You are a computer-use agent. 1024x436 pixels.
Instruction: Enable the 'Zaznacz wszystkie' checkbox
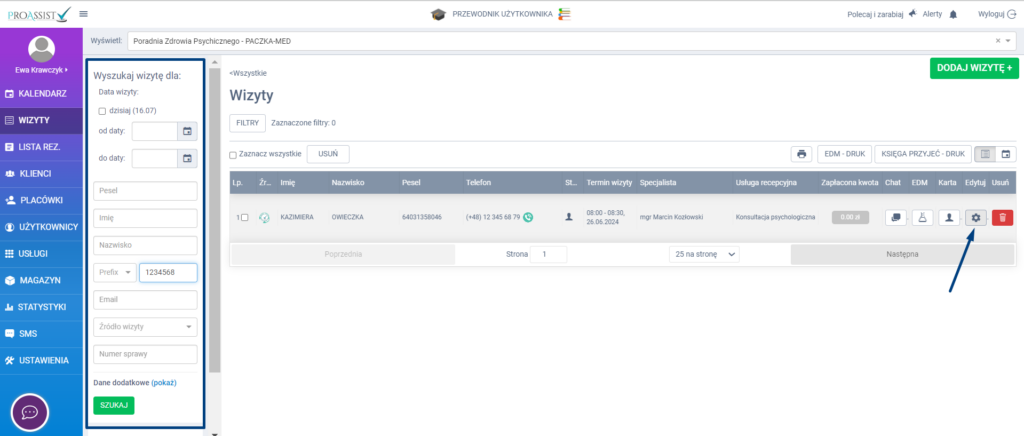(x=233, y=155)
